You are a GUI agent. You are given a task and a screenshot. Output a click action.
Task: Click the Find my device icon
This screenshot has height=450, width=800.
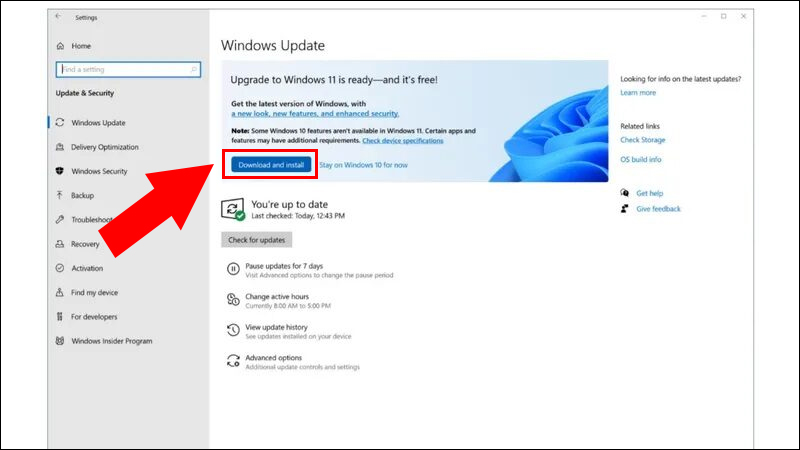click(x=60, y=292)
